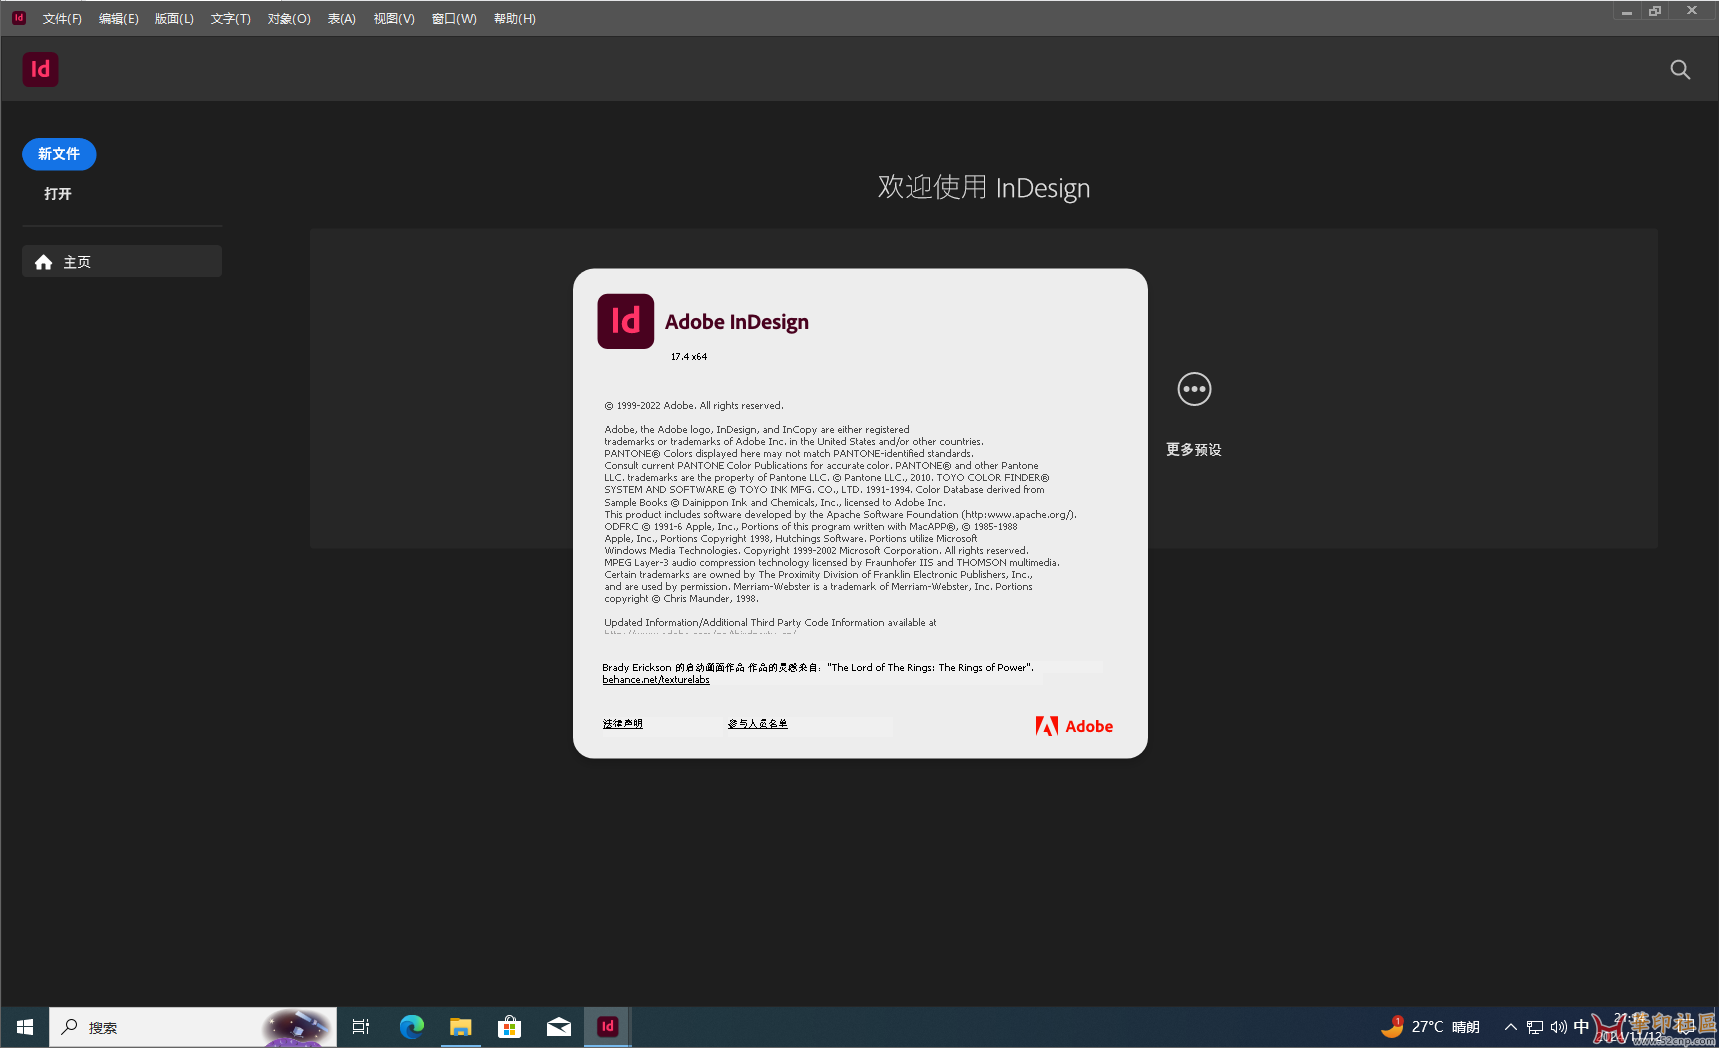Open Microsoft Store from taskbar
1719x1048 pixels.
pos(509,1027)
